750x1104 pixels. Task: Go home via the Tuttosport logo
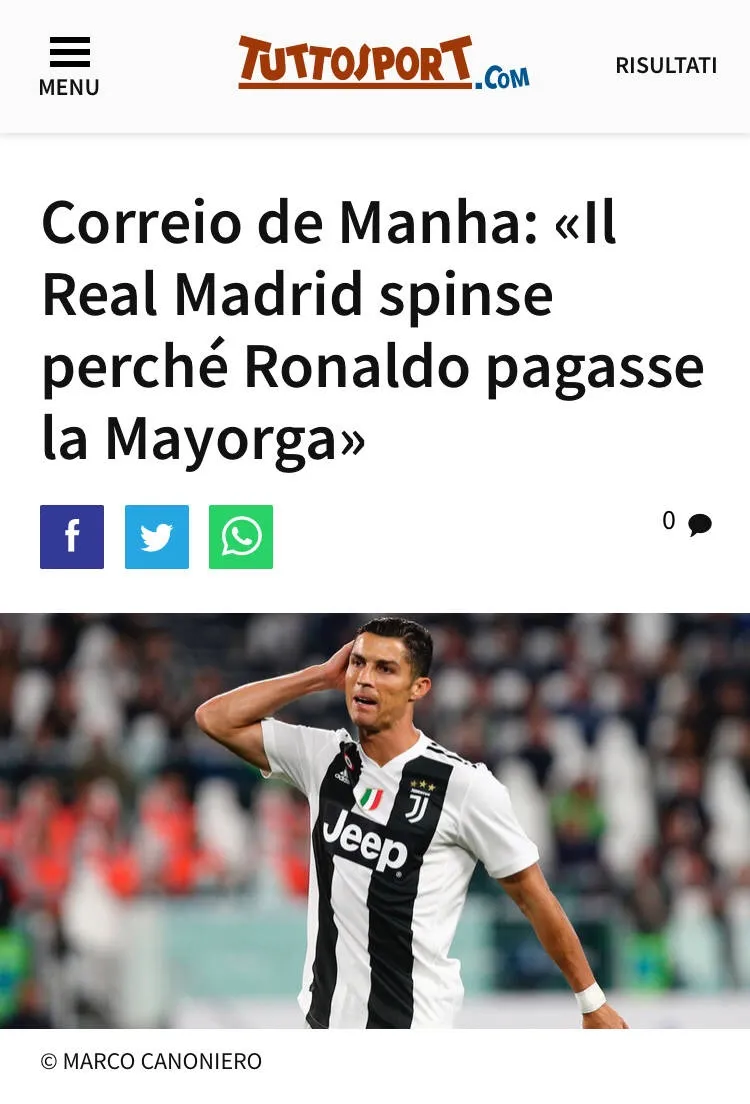[383, 63]
